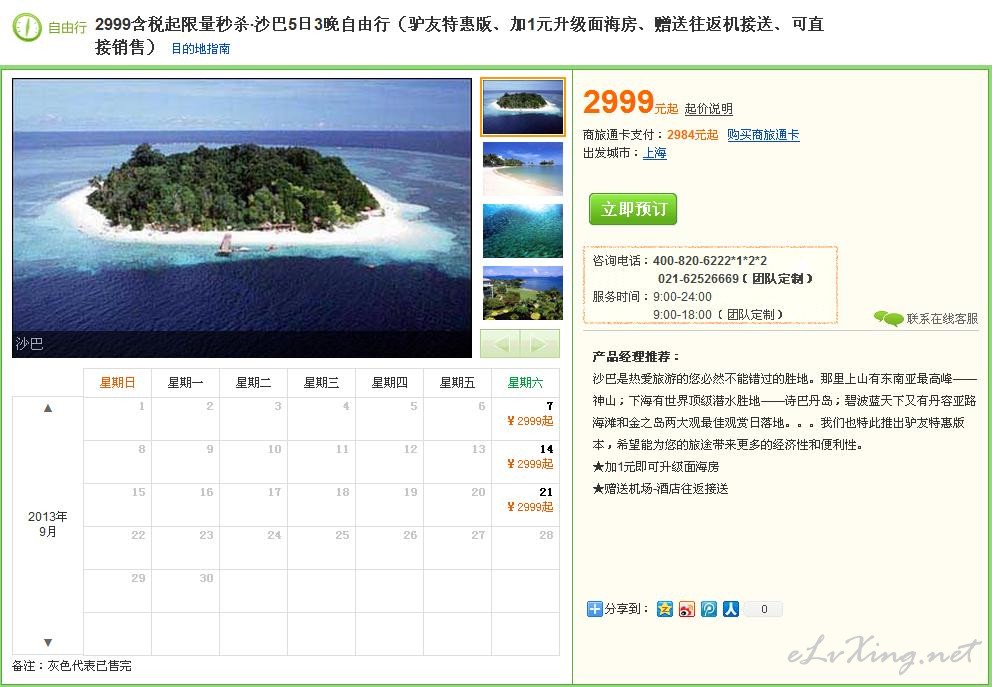Viewport: 992px width, 687px height.
Task: Click the ★加1元即可升级面海房 line
Action: tap(655, 467)
